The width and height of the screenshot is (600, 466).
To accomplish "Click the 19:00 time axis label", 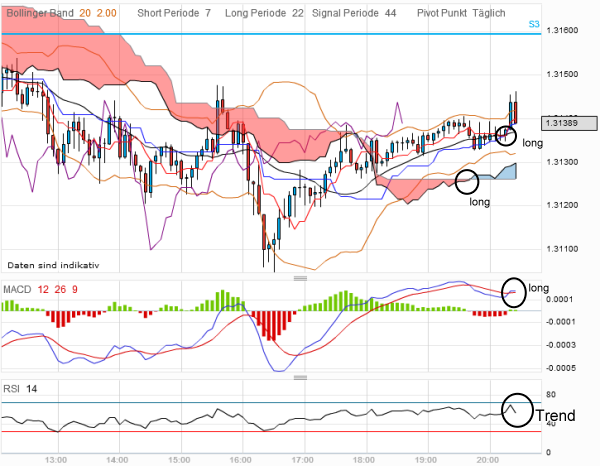I will (x=426, y=460).
